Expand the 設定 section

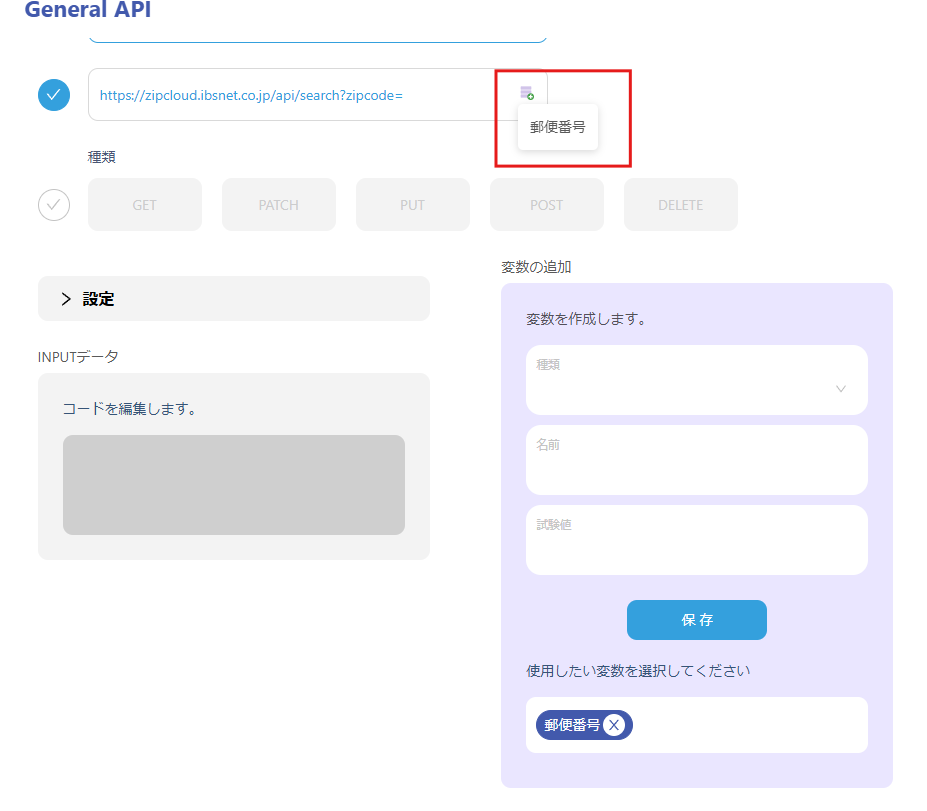click(x=234, y=299)
